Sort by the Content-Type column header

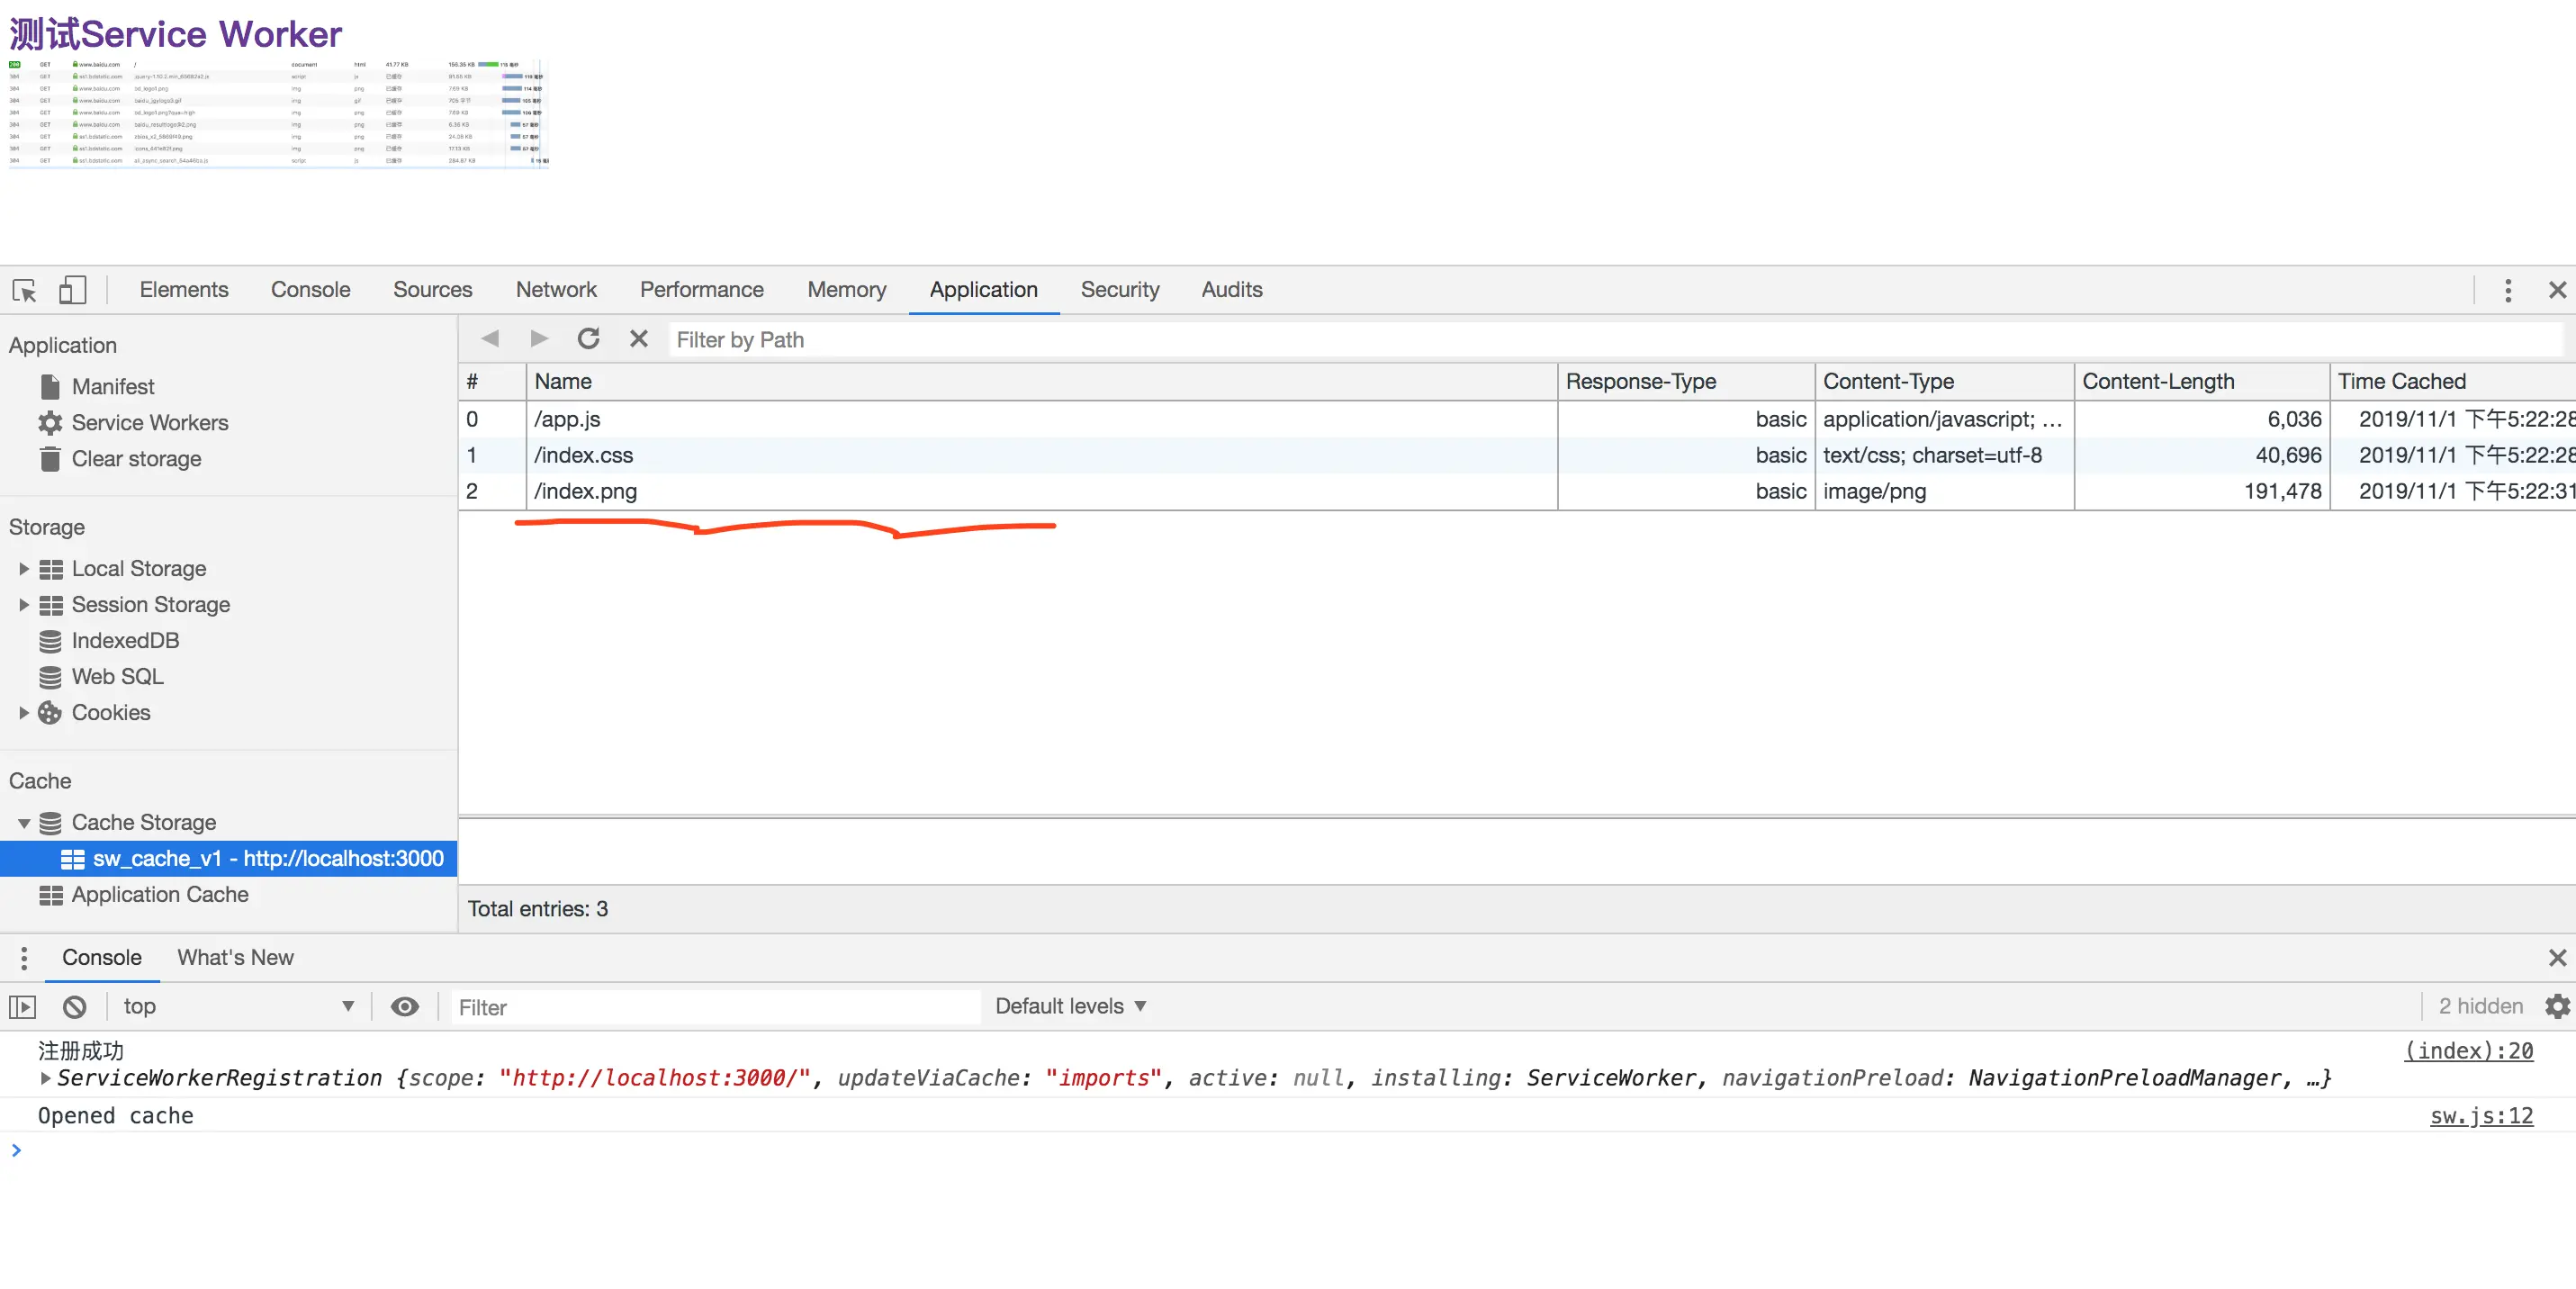pyautogui.click(x=1944, y=381)
